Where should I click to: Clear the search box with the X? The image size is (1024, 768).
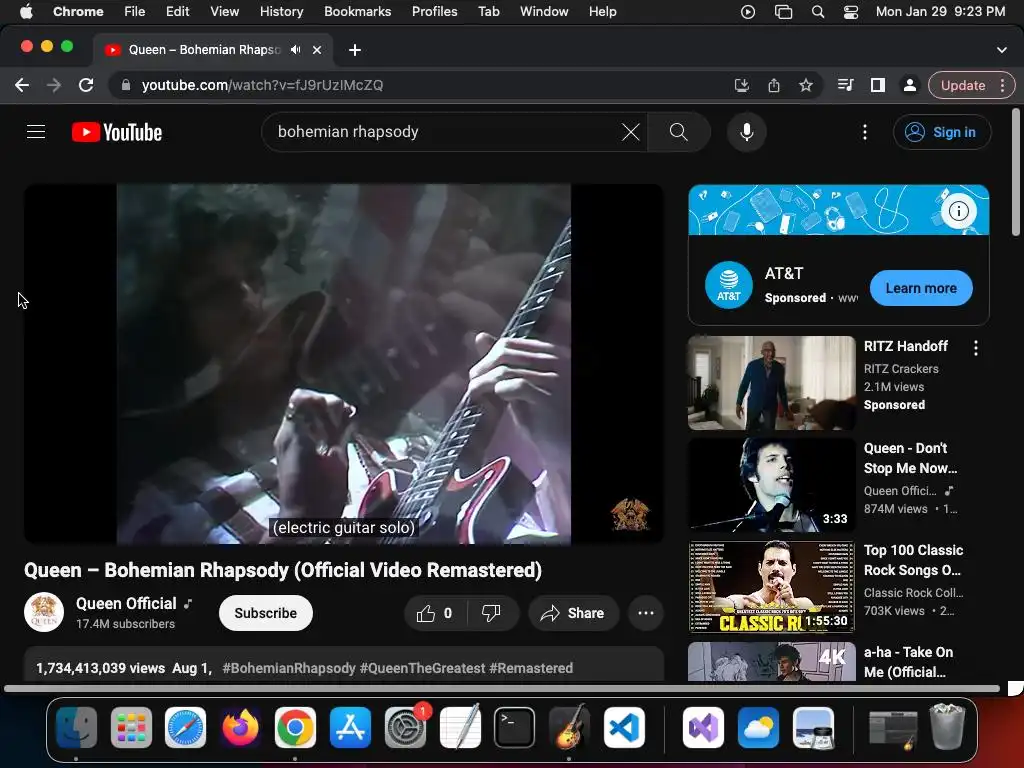630,132
